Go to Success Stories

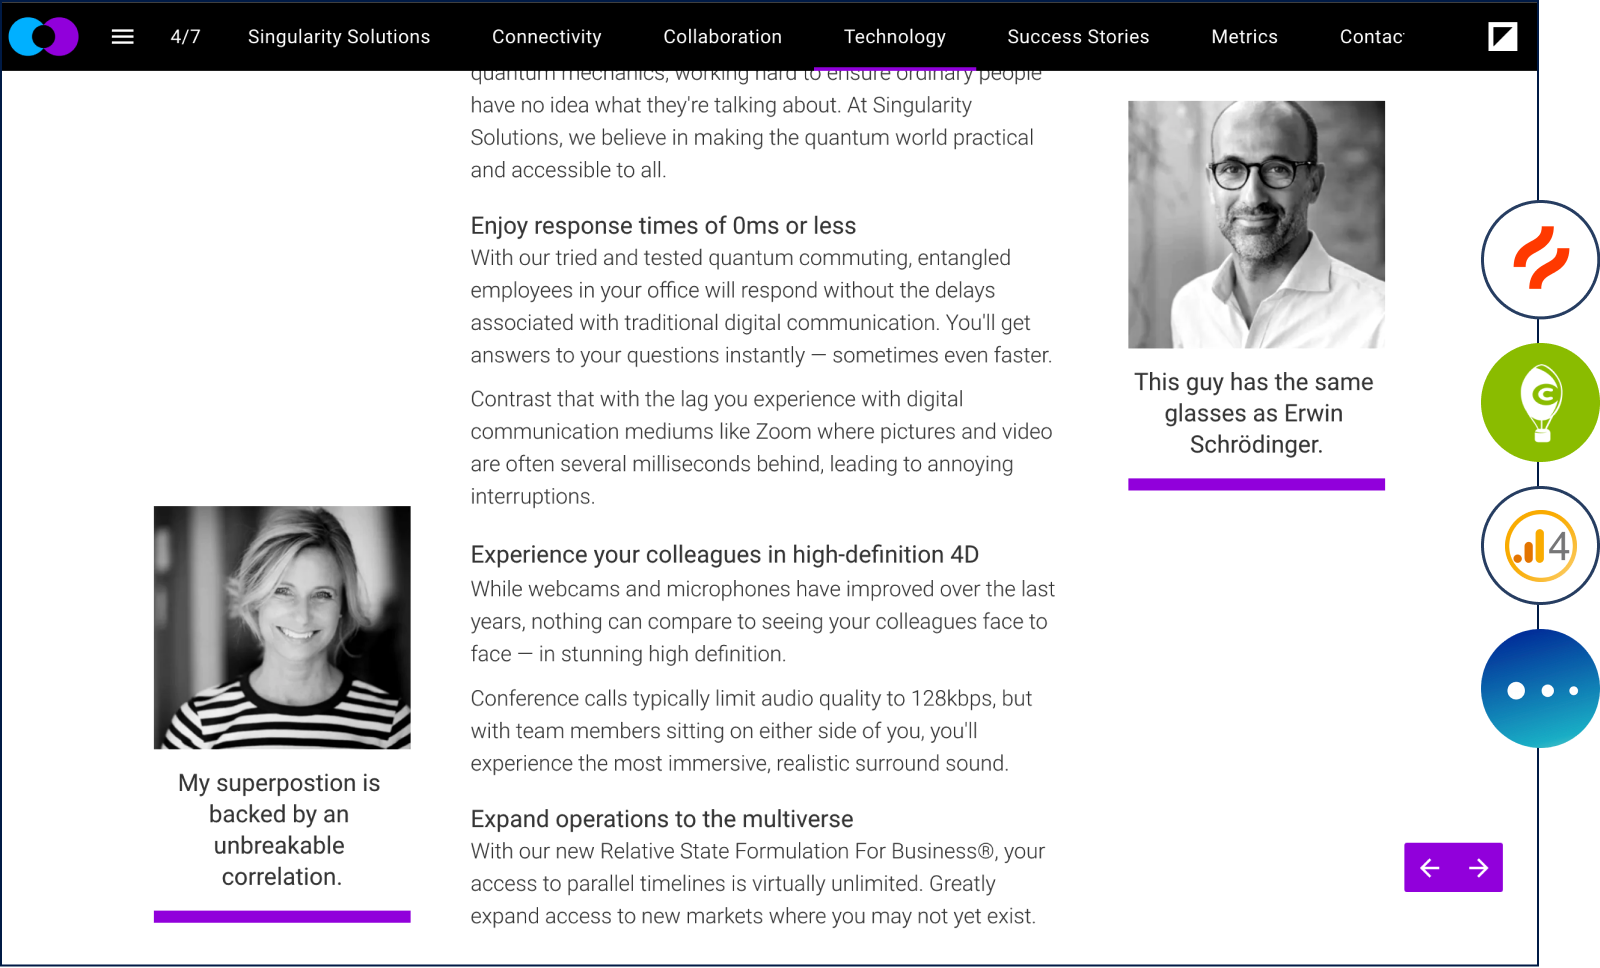tap(1078, 37)
